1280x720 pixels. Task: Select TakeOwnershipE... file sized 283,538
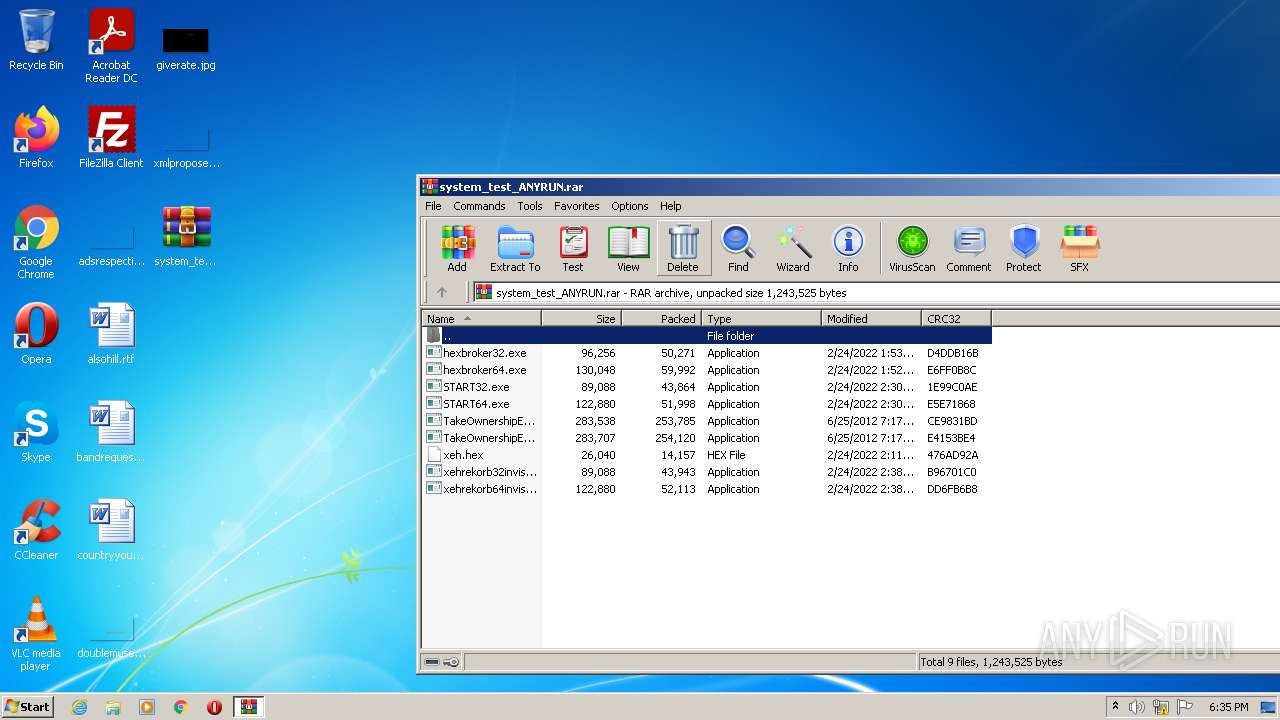pyautogui.click(x=707, y=421)
